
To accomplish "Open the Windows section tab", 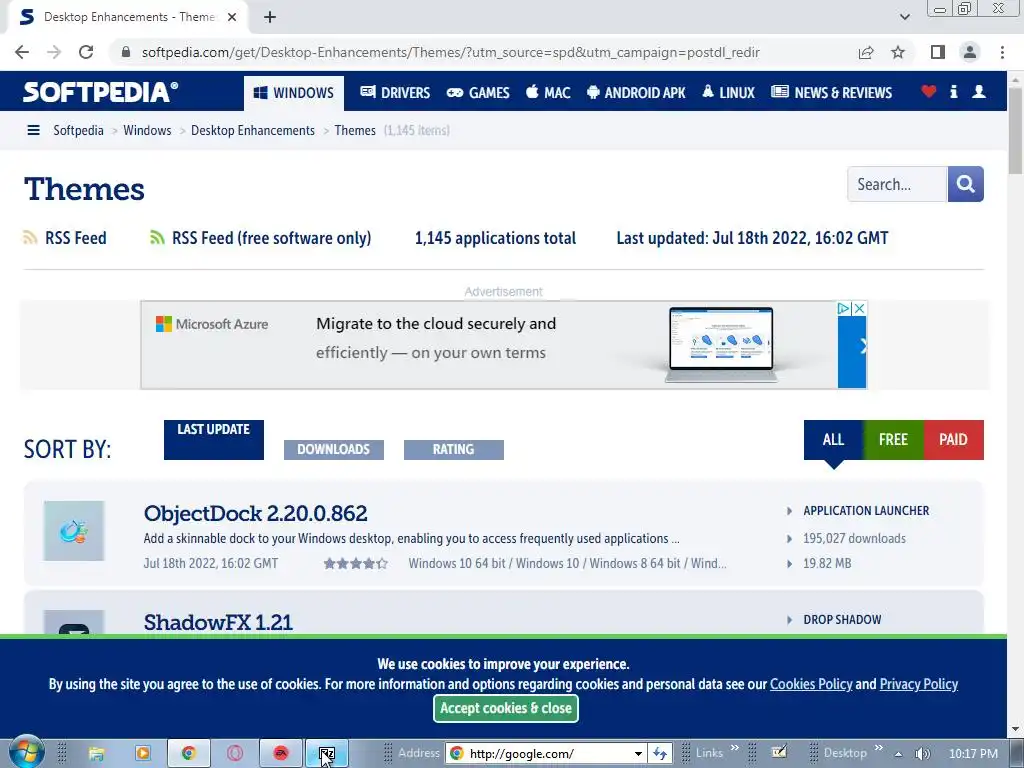I will point(294,93).
